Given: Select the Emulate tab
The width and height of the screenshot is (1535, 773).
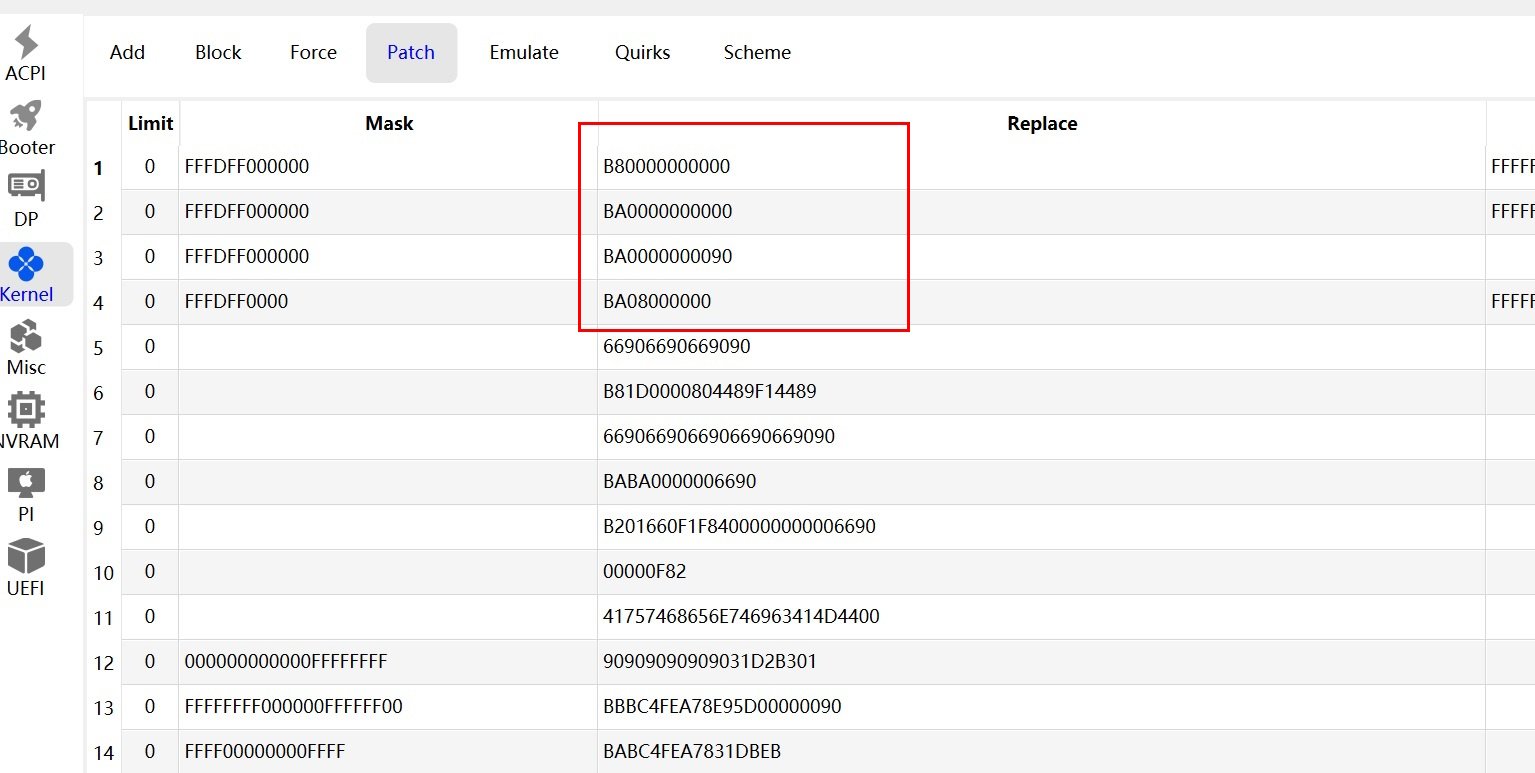Looking at the screenshot, I should pos(524,53).
